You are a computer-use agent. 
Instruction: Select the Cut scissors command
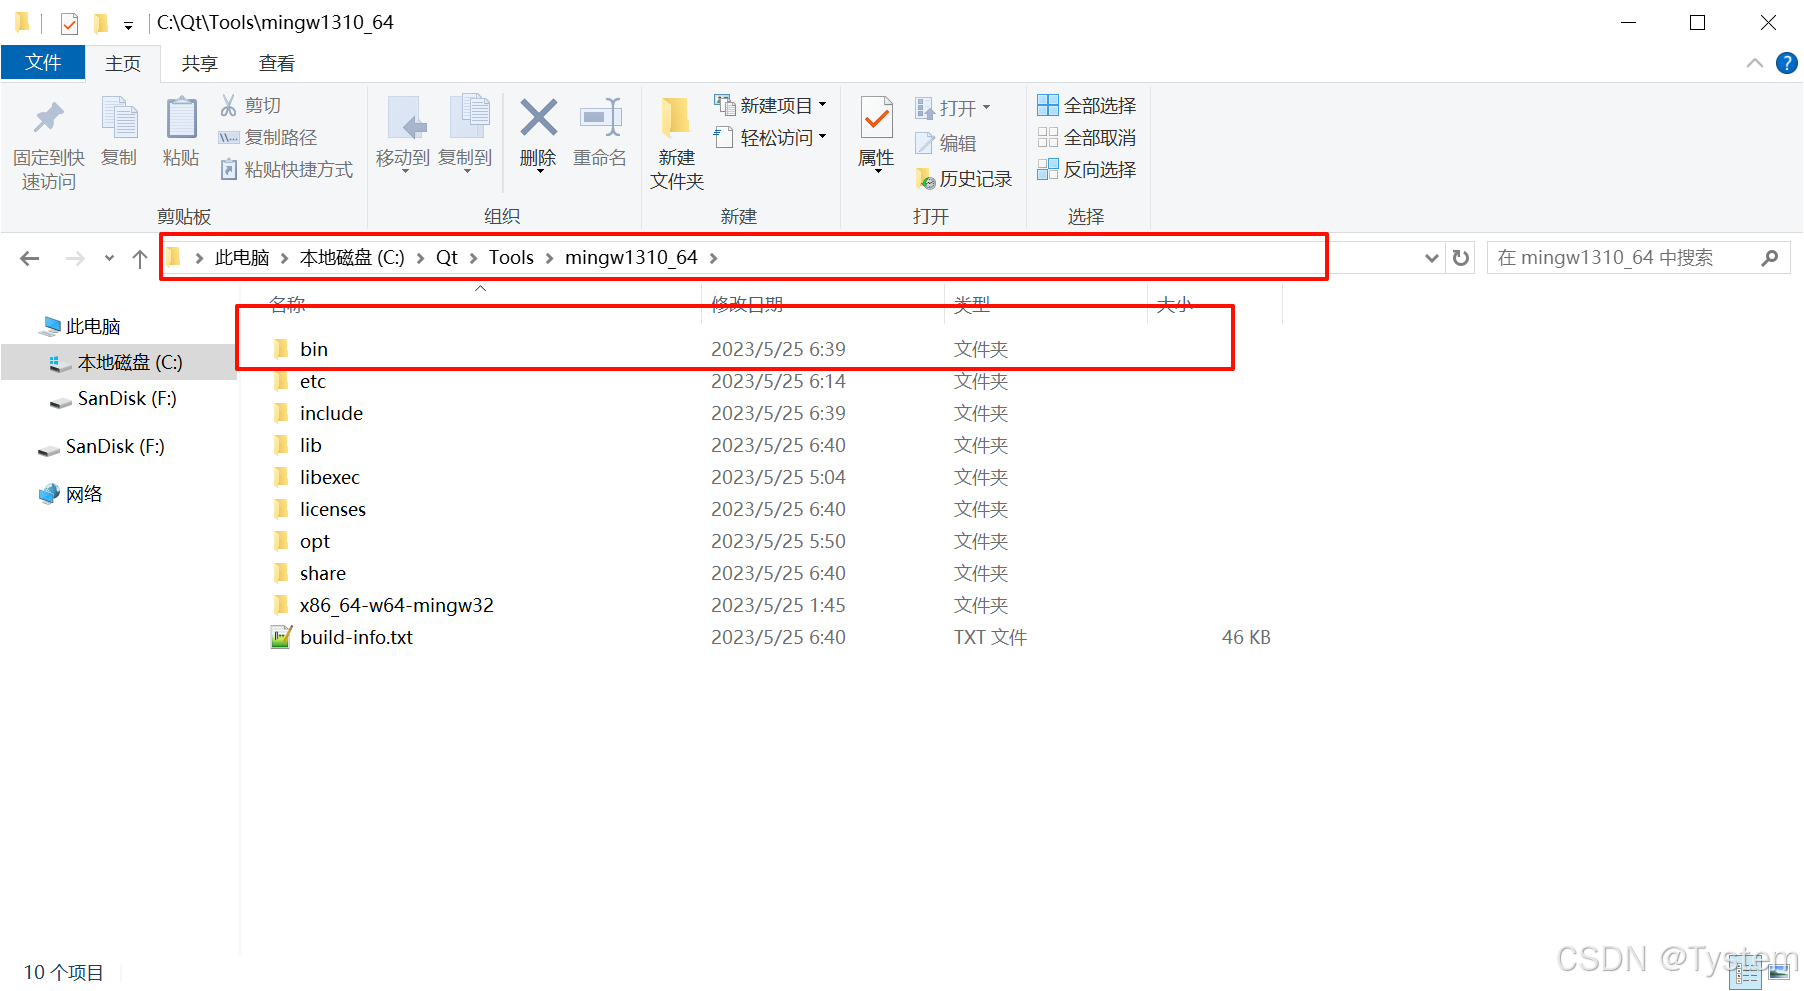click(250, 105)
